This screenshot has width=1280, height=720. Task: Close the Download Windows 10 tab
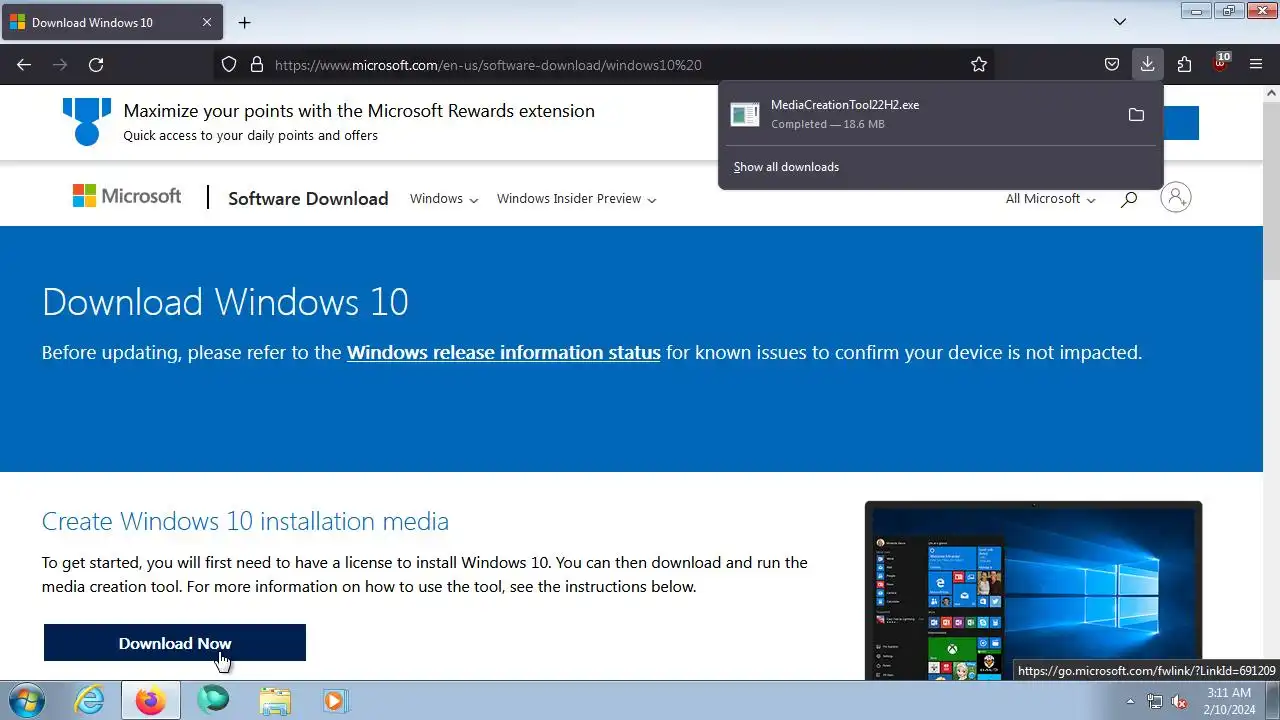[x=207, y=22]
